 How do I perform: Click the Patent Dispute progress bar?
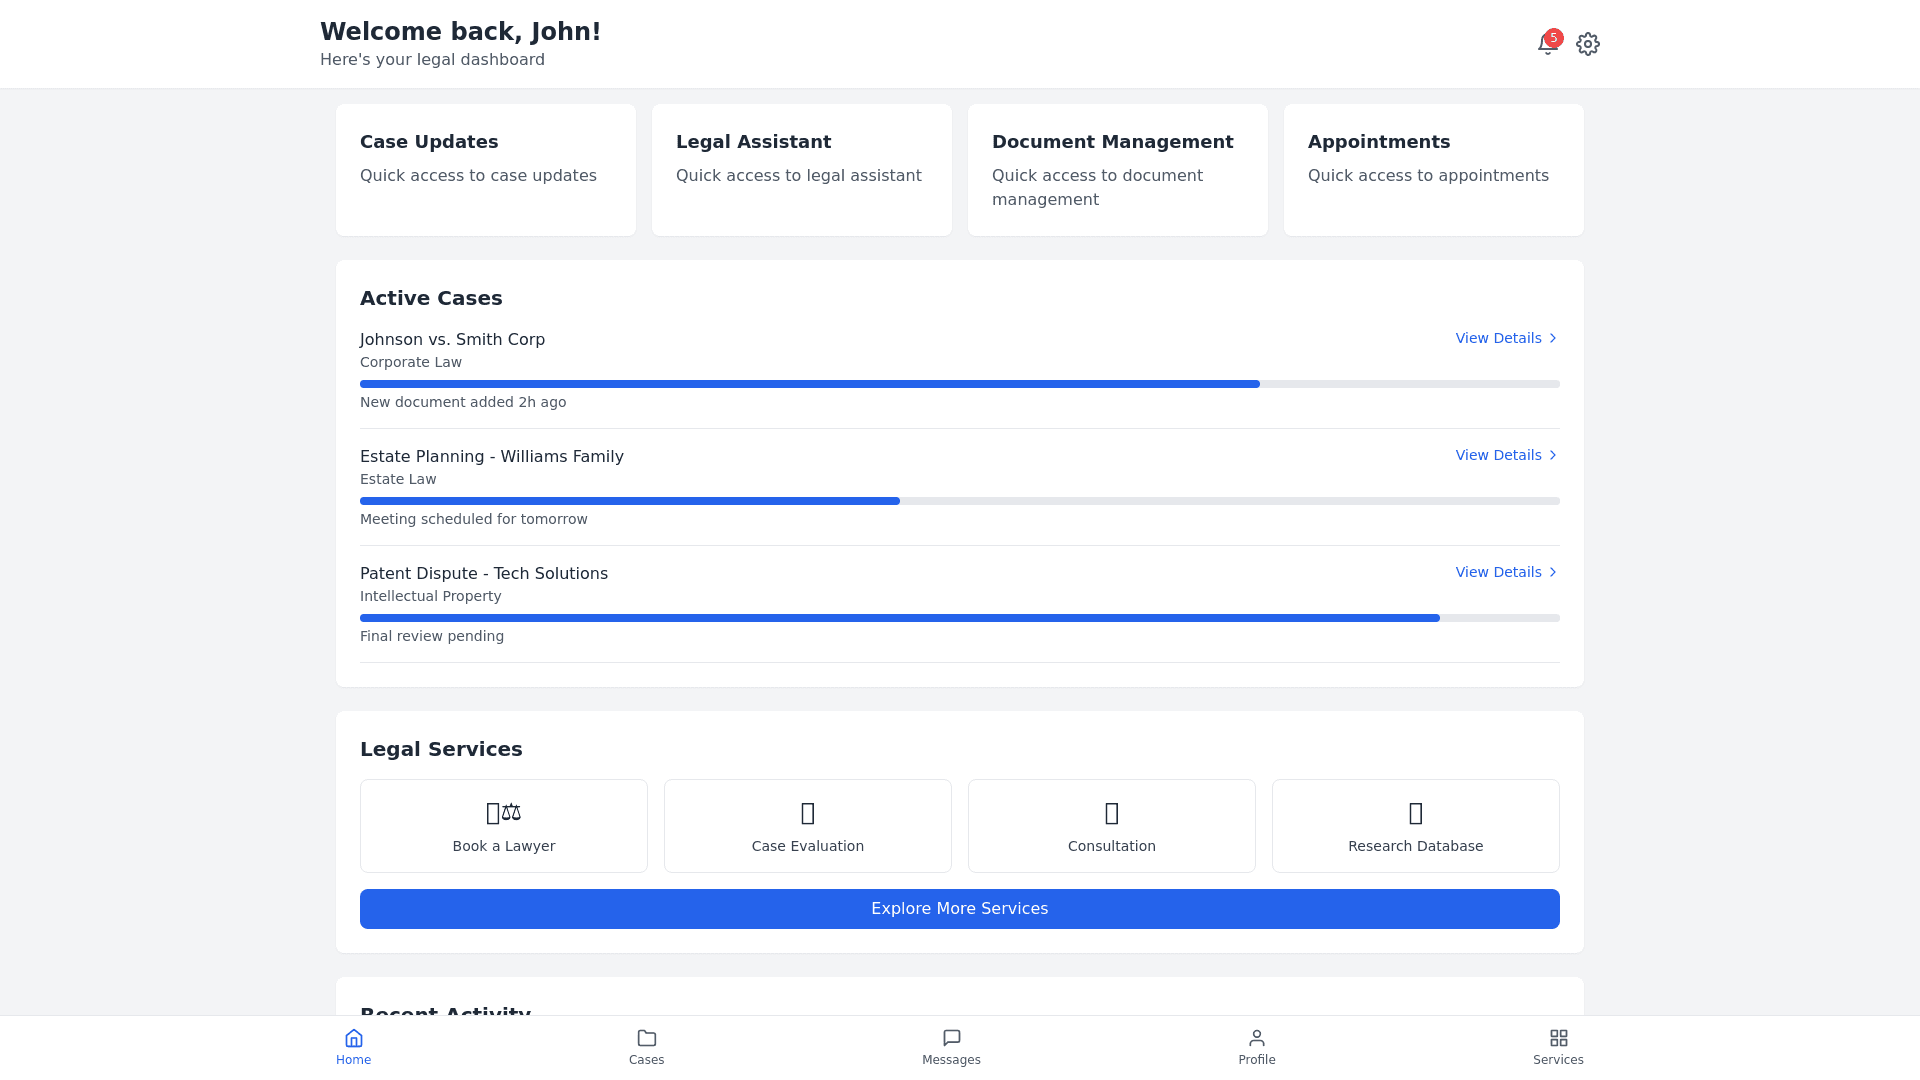959,618
